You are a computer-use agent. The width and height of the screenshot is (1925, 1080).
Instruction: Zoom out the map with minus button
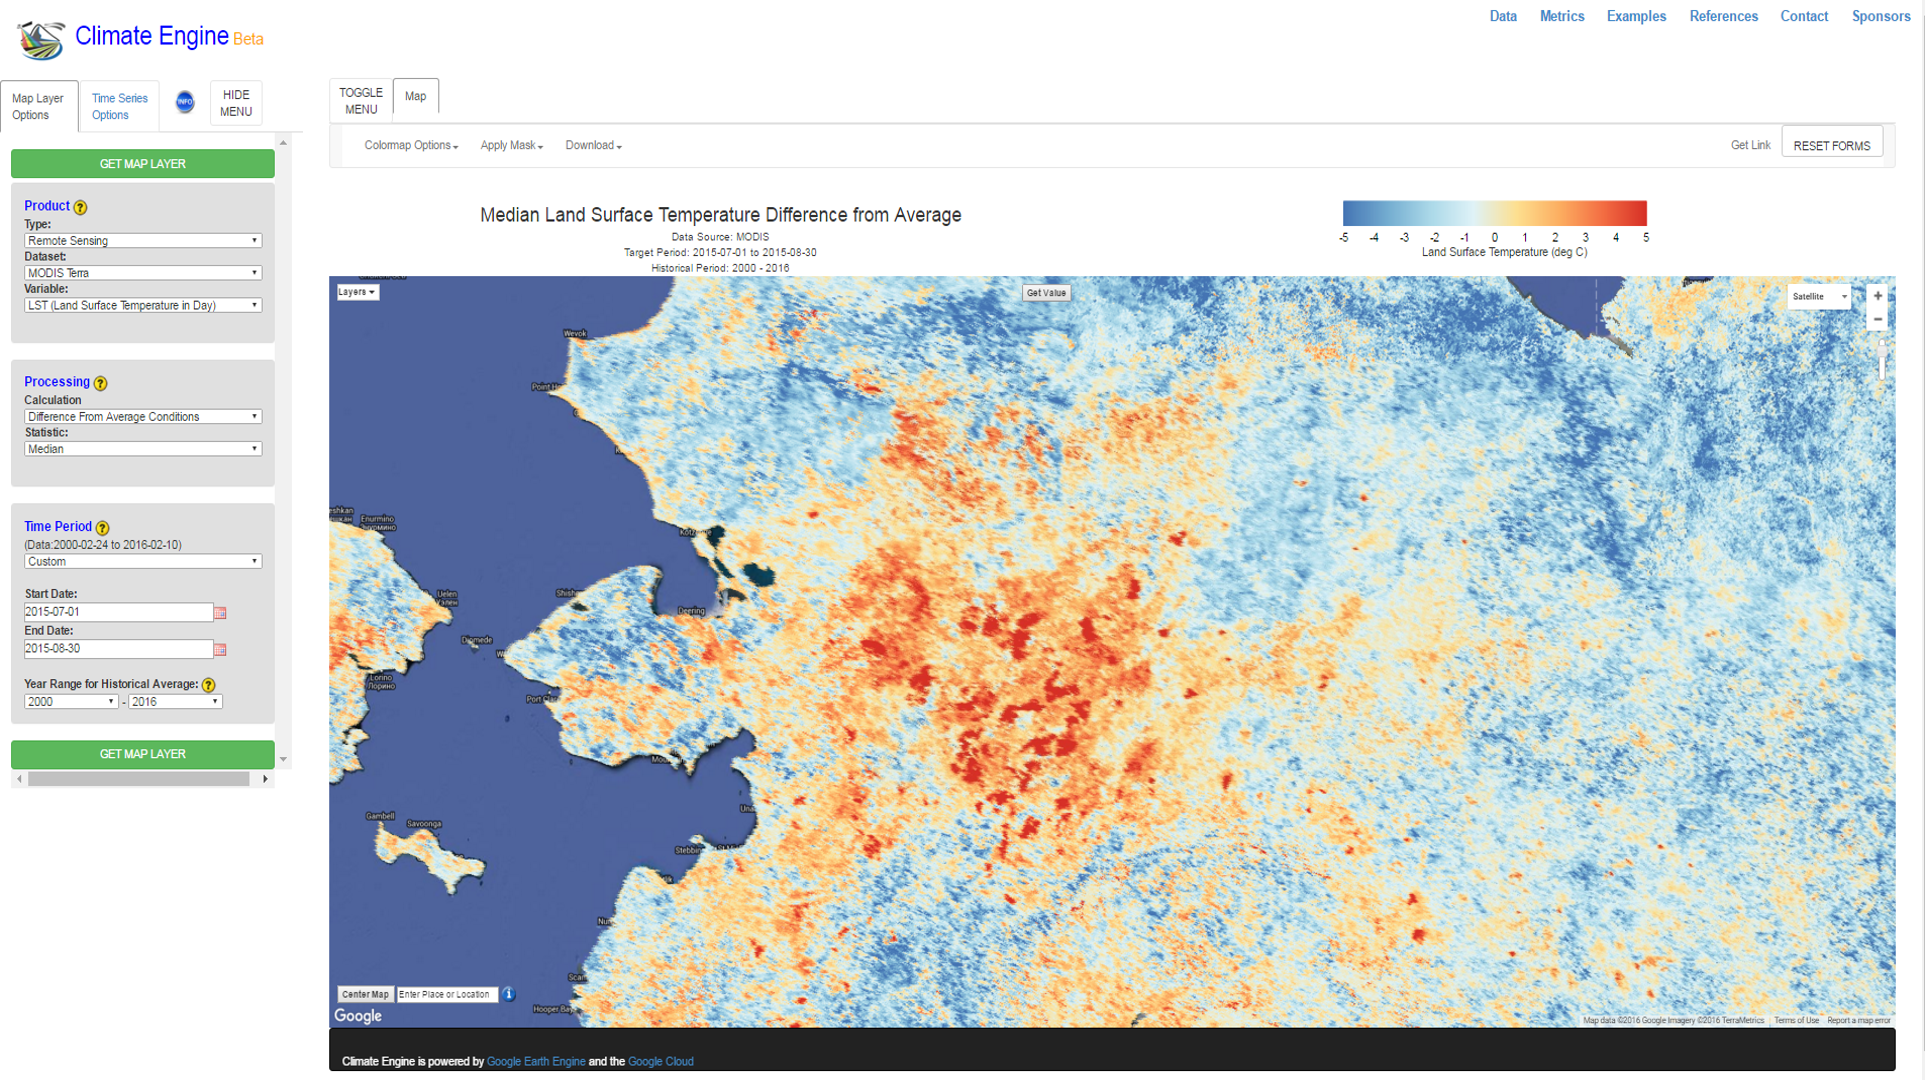pyautogui.click(x=1878, y=320)
